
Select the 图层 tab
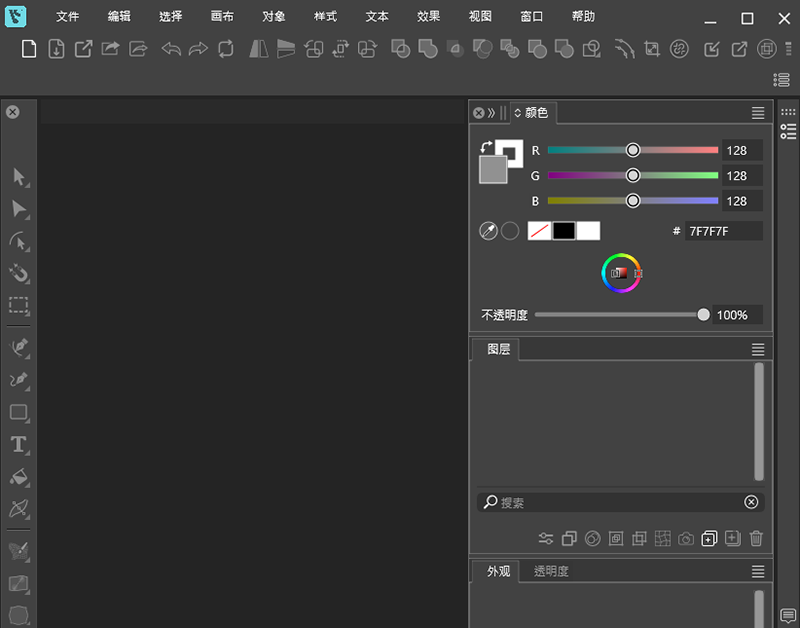[498, 349]
